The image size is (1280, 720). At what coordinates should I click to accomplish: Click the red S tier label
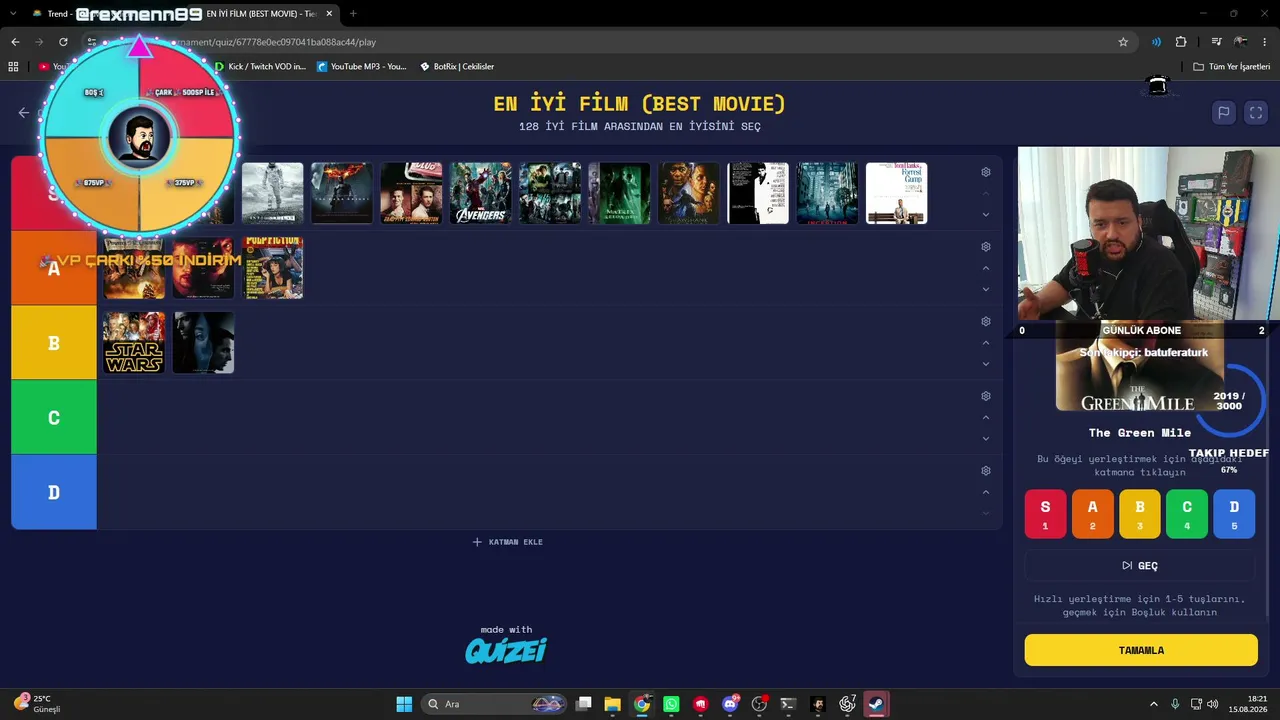pyautogui.click(x=54, y=193)
